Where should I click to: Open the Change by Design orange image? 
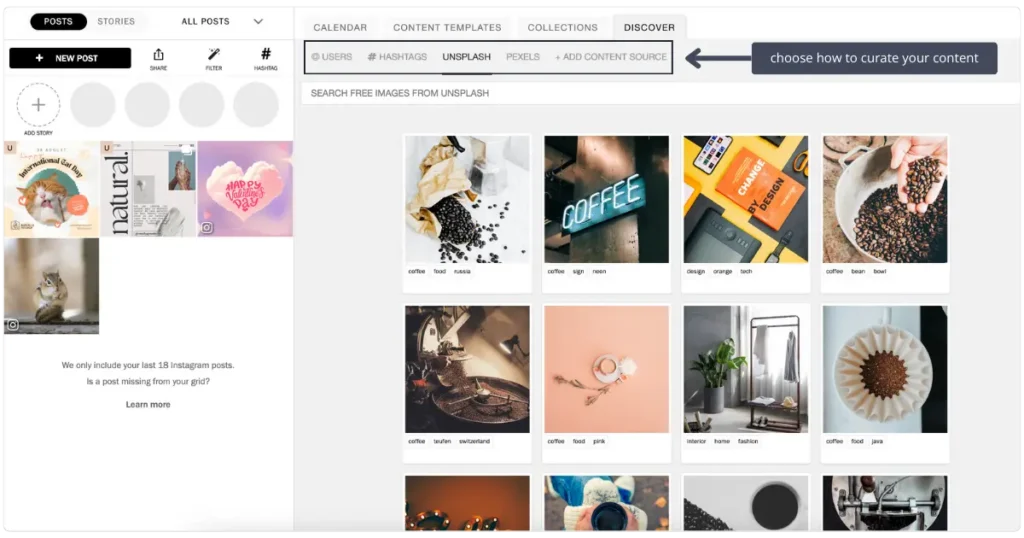click(x=746, y=199)
